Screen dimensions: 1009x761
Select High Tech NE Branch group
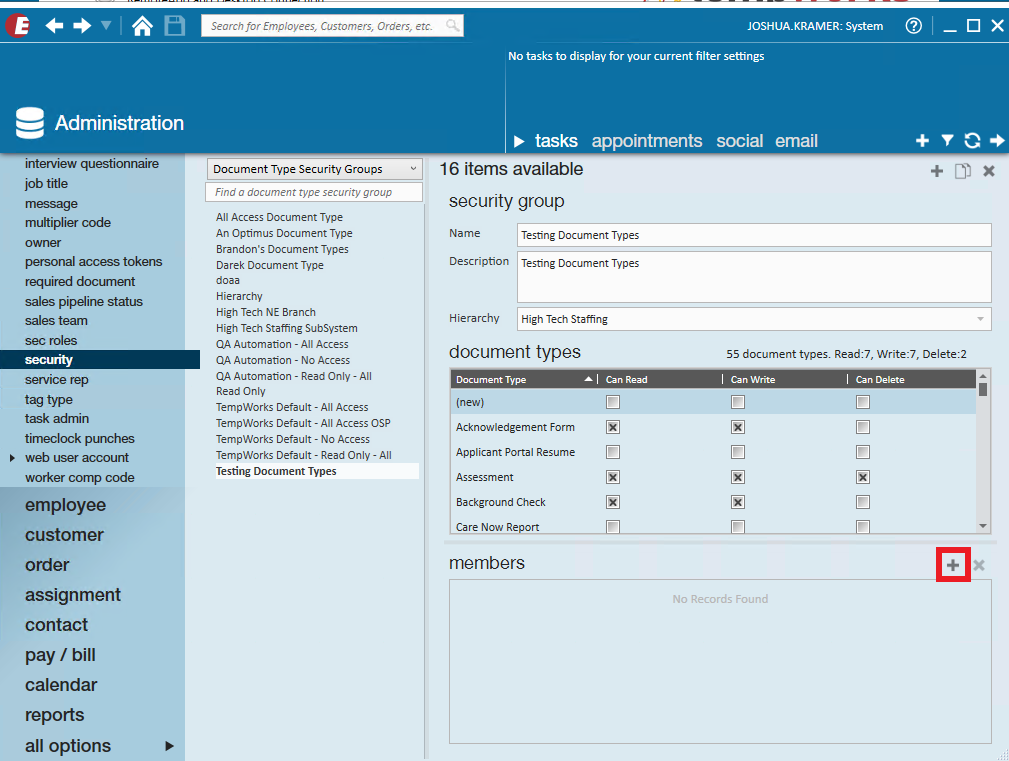[x=266, y=313]
